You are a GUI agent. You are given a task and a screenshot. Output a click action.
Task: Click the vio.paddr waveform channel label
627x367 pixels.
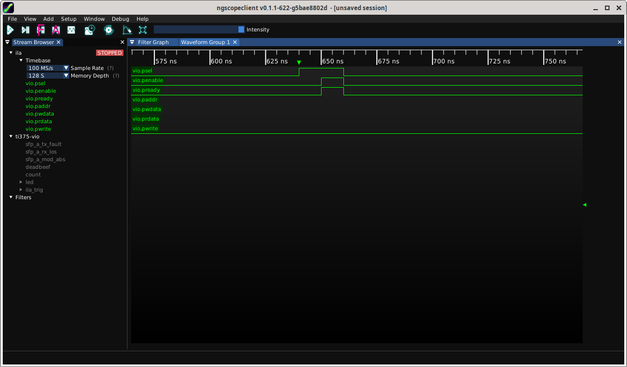[145, 100]
